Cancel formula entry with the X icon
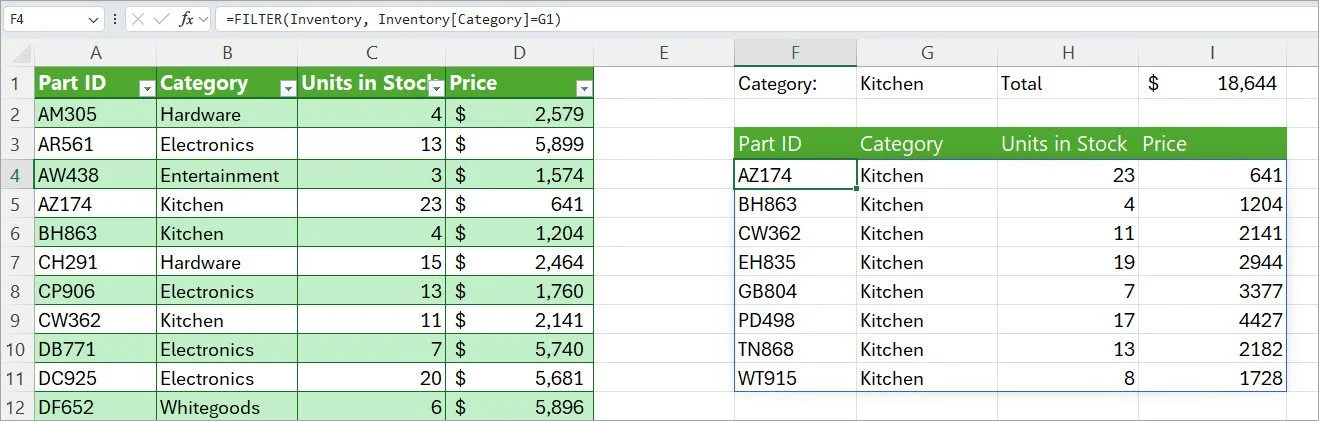The width and height of the screenshot is (1319, 421). coord(138,19)
